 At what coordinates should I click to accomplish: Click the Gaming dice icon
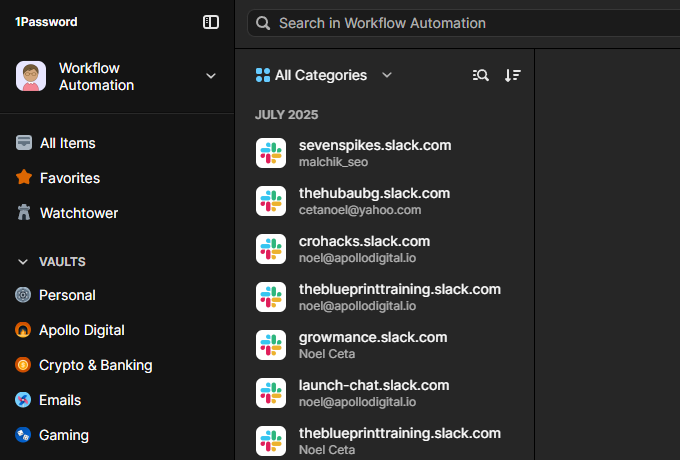click(23, 435)
